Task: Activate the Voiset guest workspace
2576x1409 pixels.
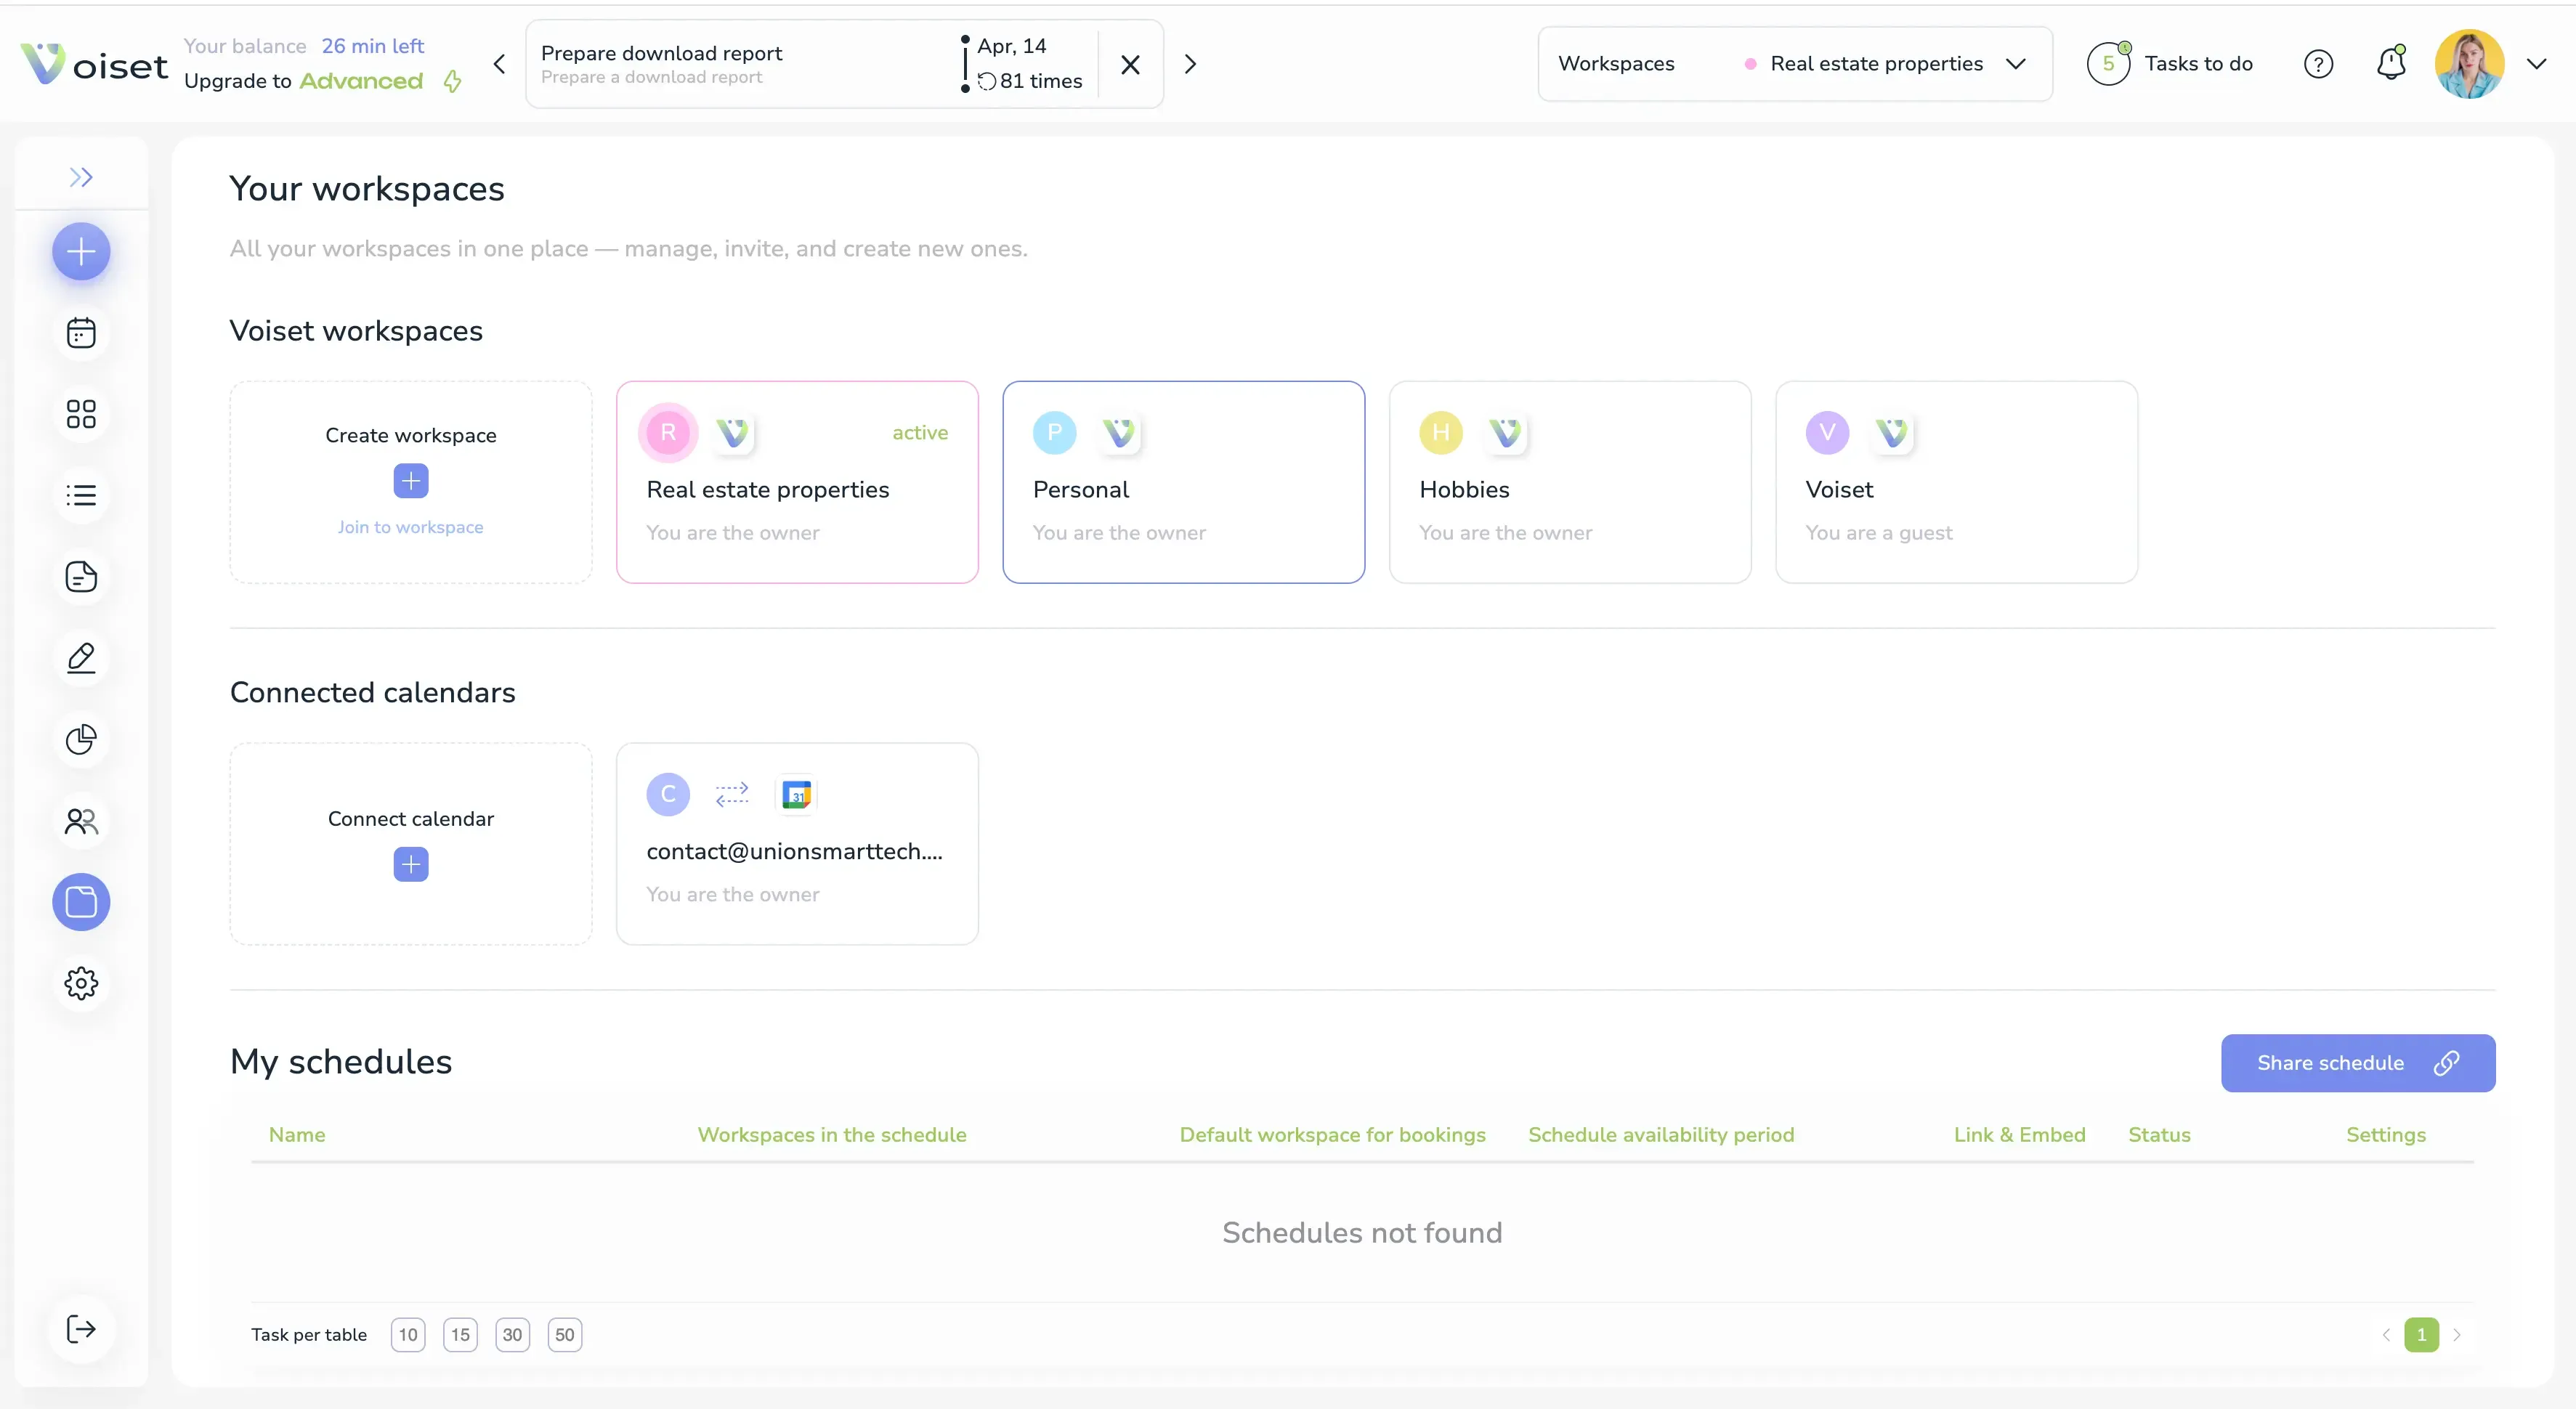Action: click(1956, 482)
